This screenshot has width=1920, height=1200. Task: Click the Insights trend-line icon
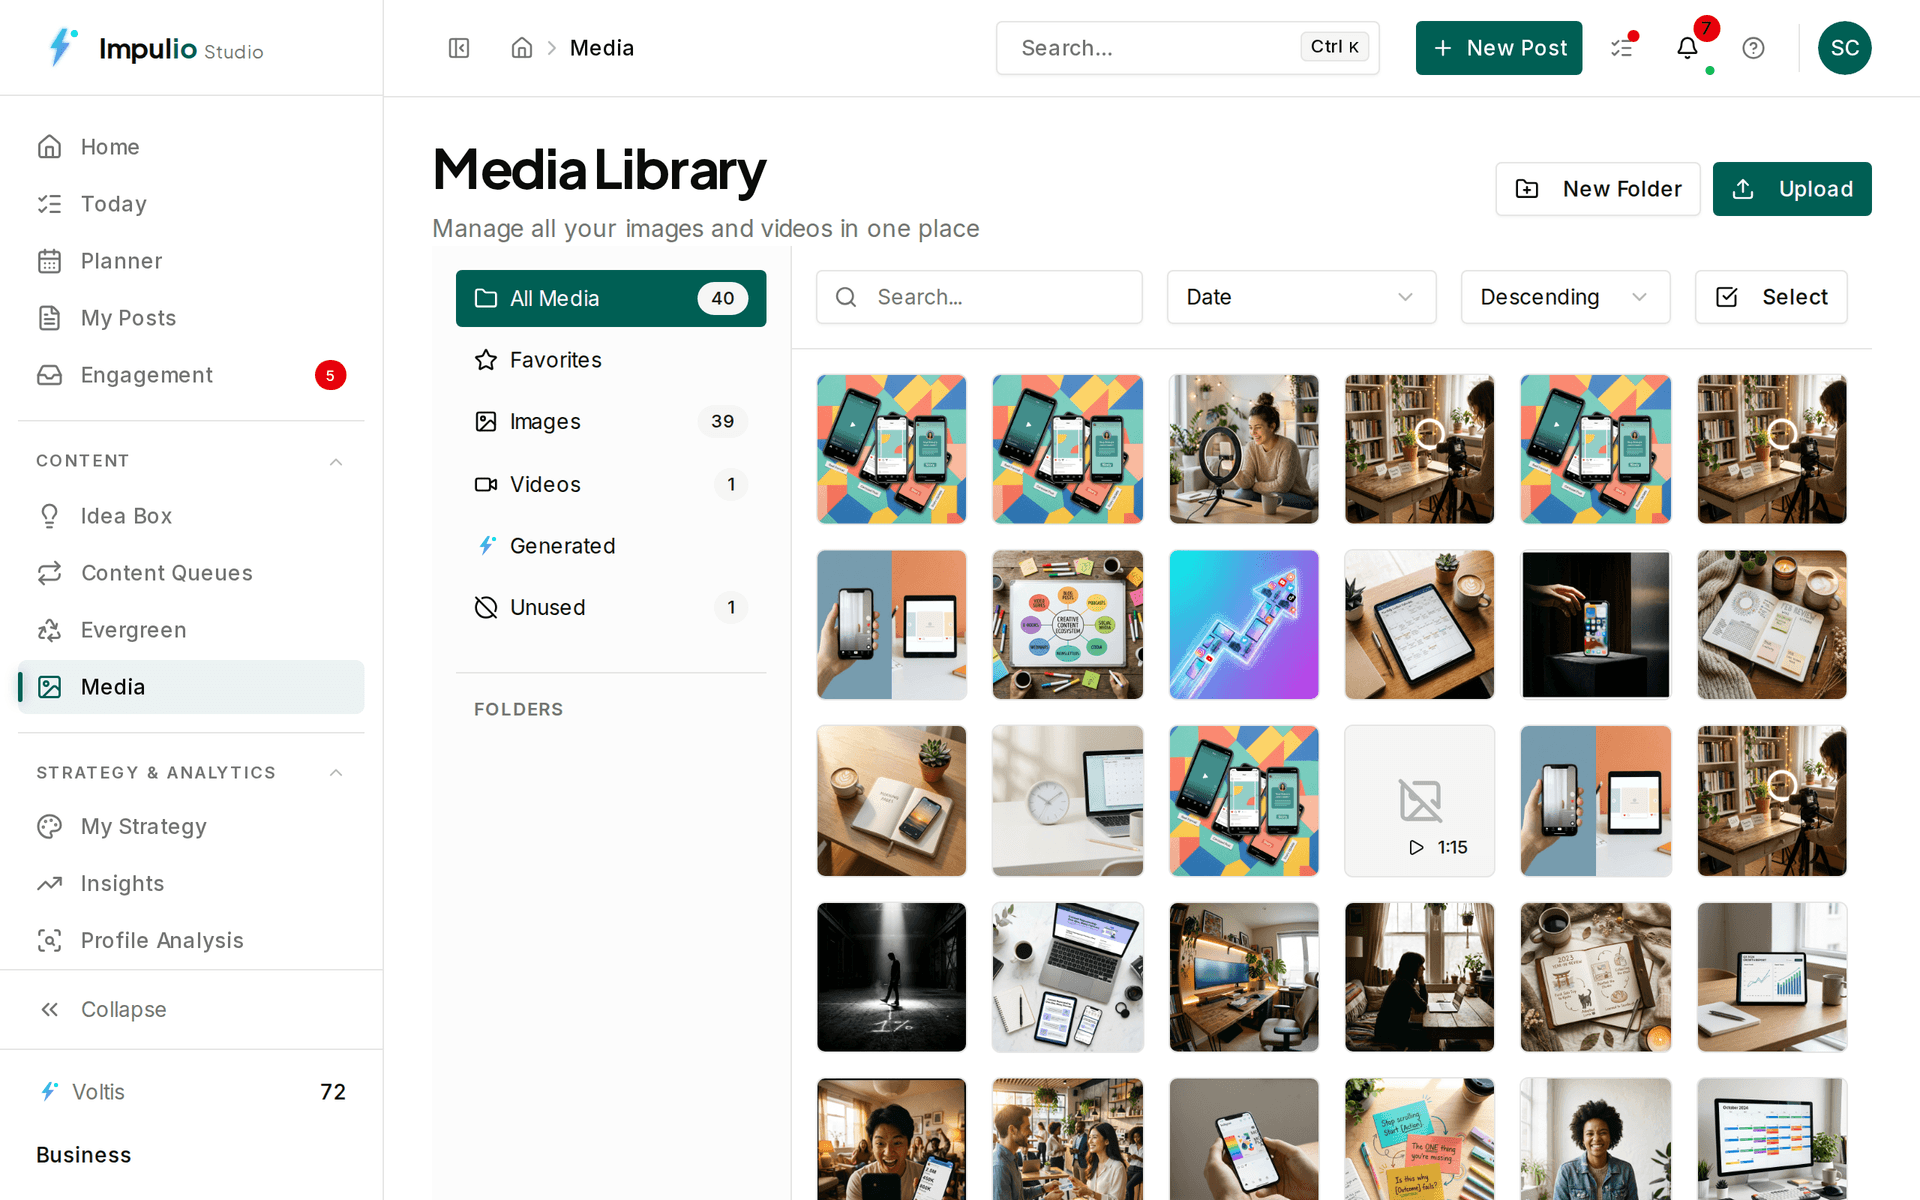pos(50,884)
